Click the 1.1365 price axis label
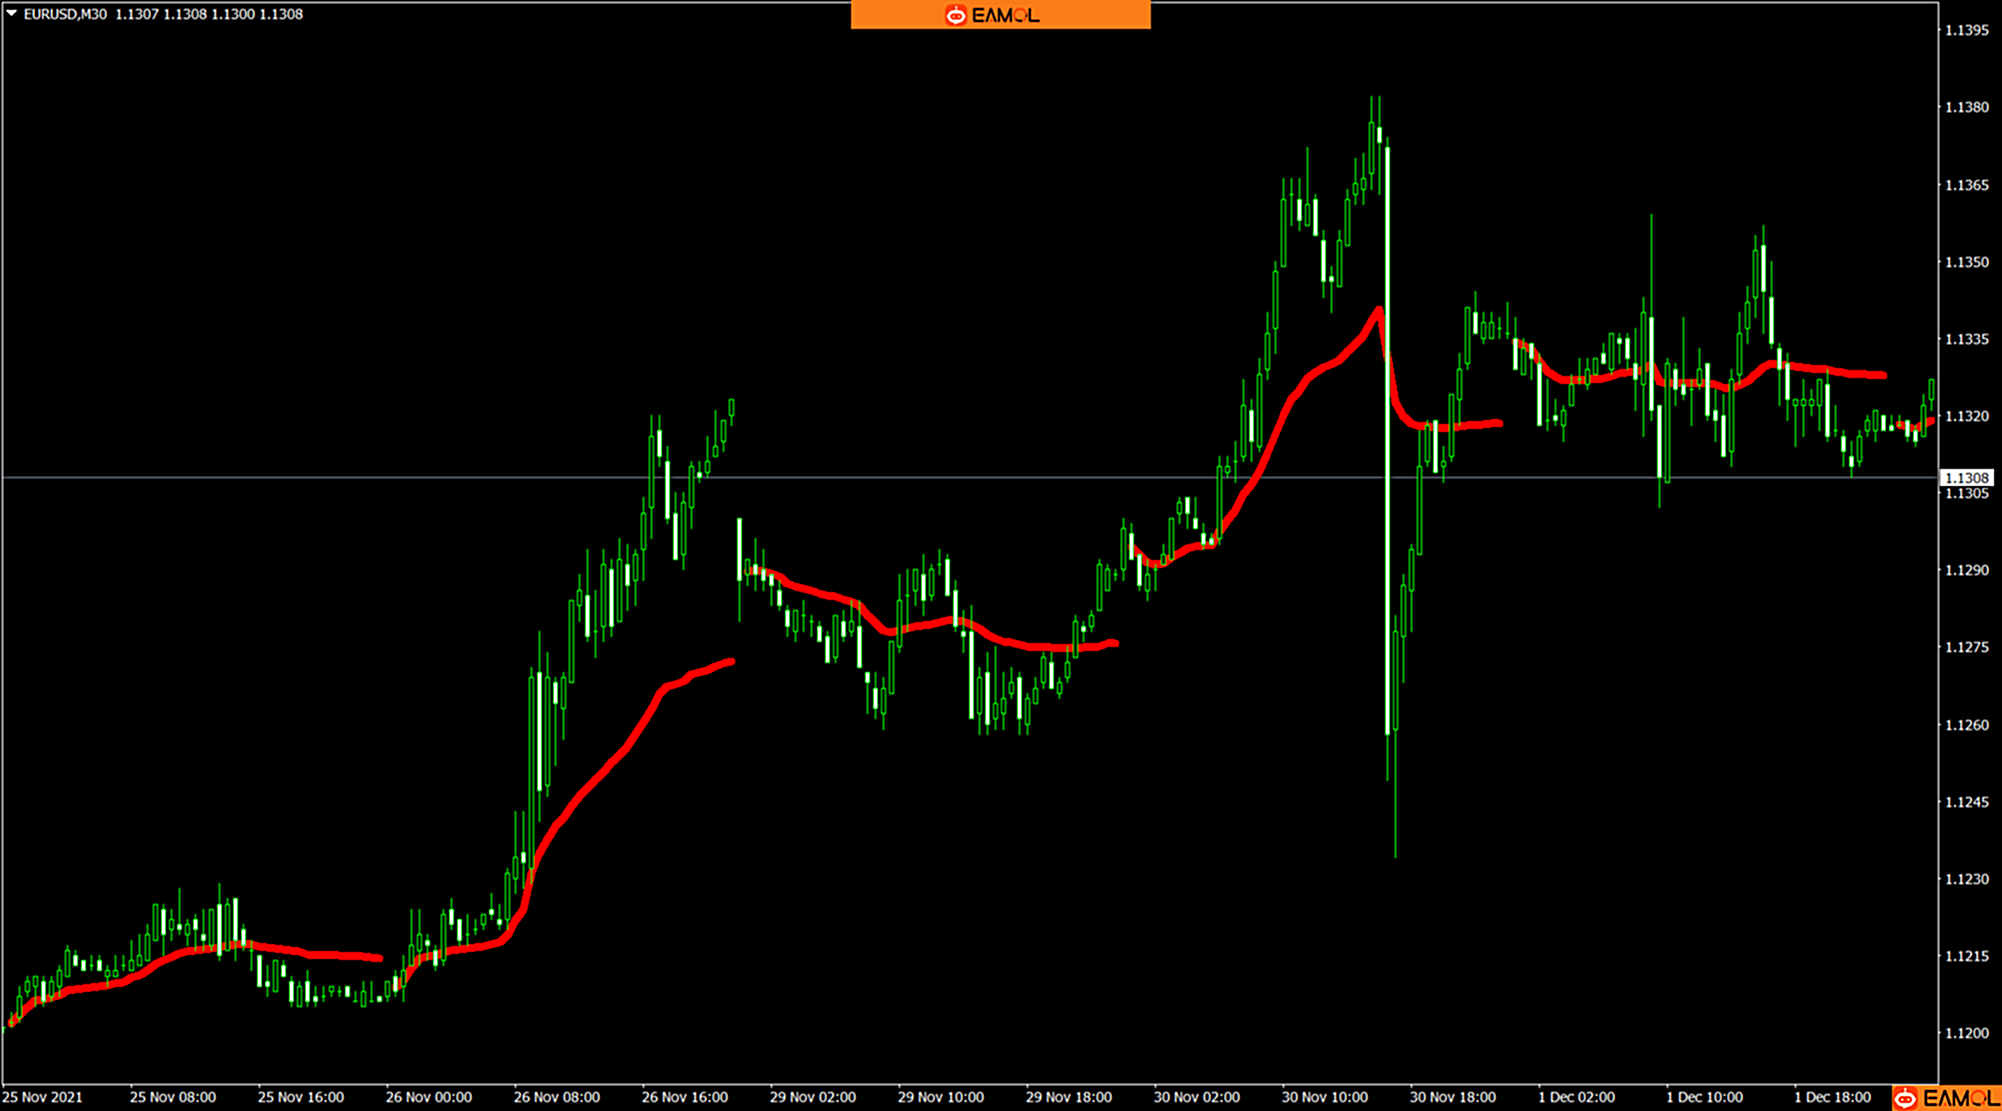Screen dimensions: 2002x1111 pos(1966,185)
